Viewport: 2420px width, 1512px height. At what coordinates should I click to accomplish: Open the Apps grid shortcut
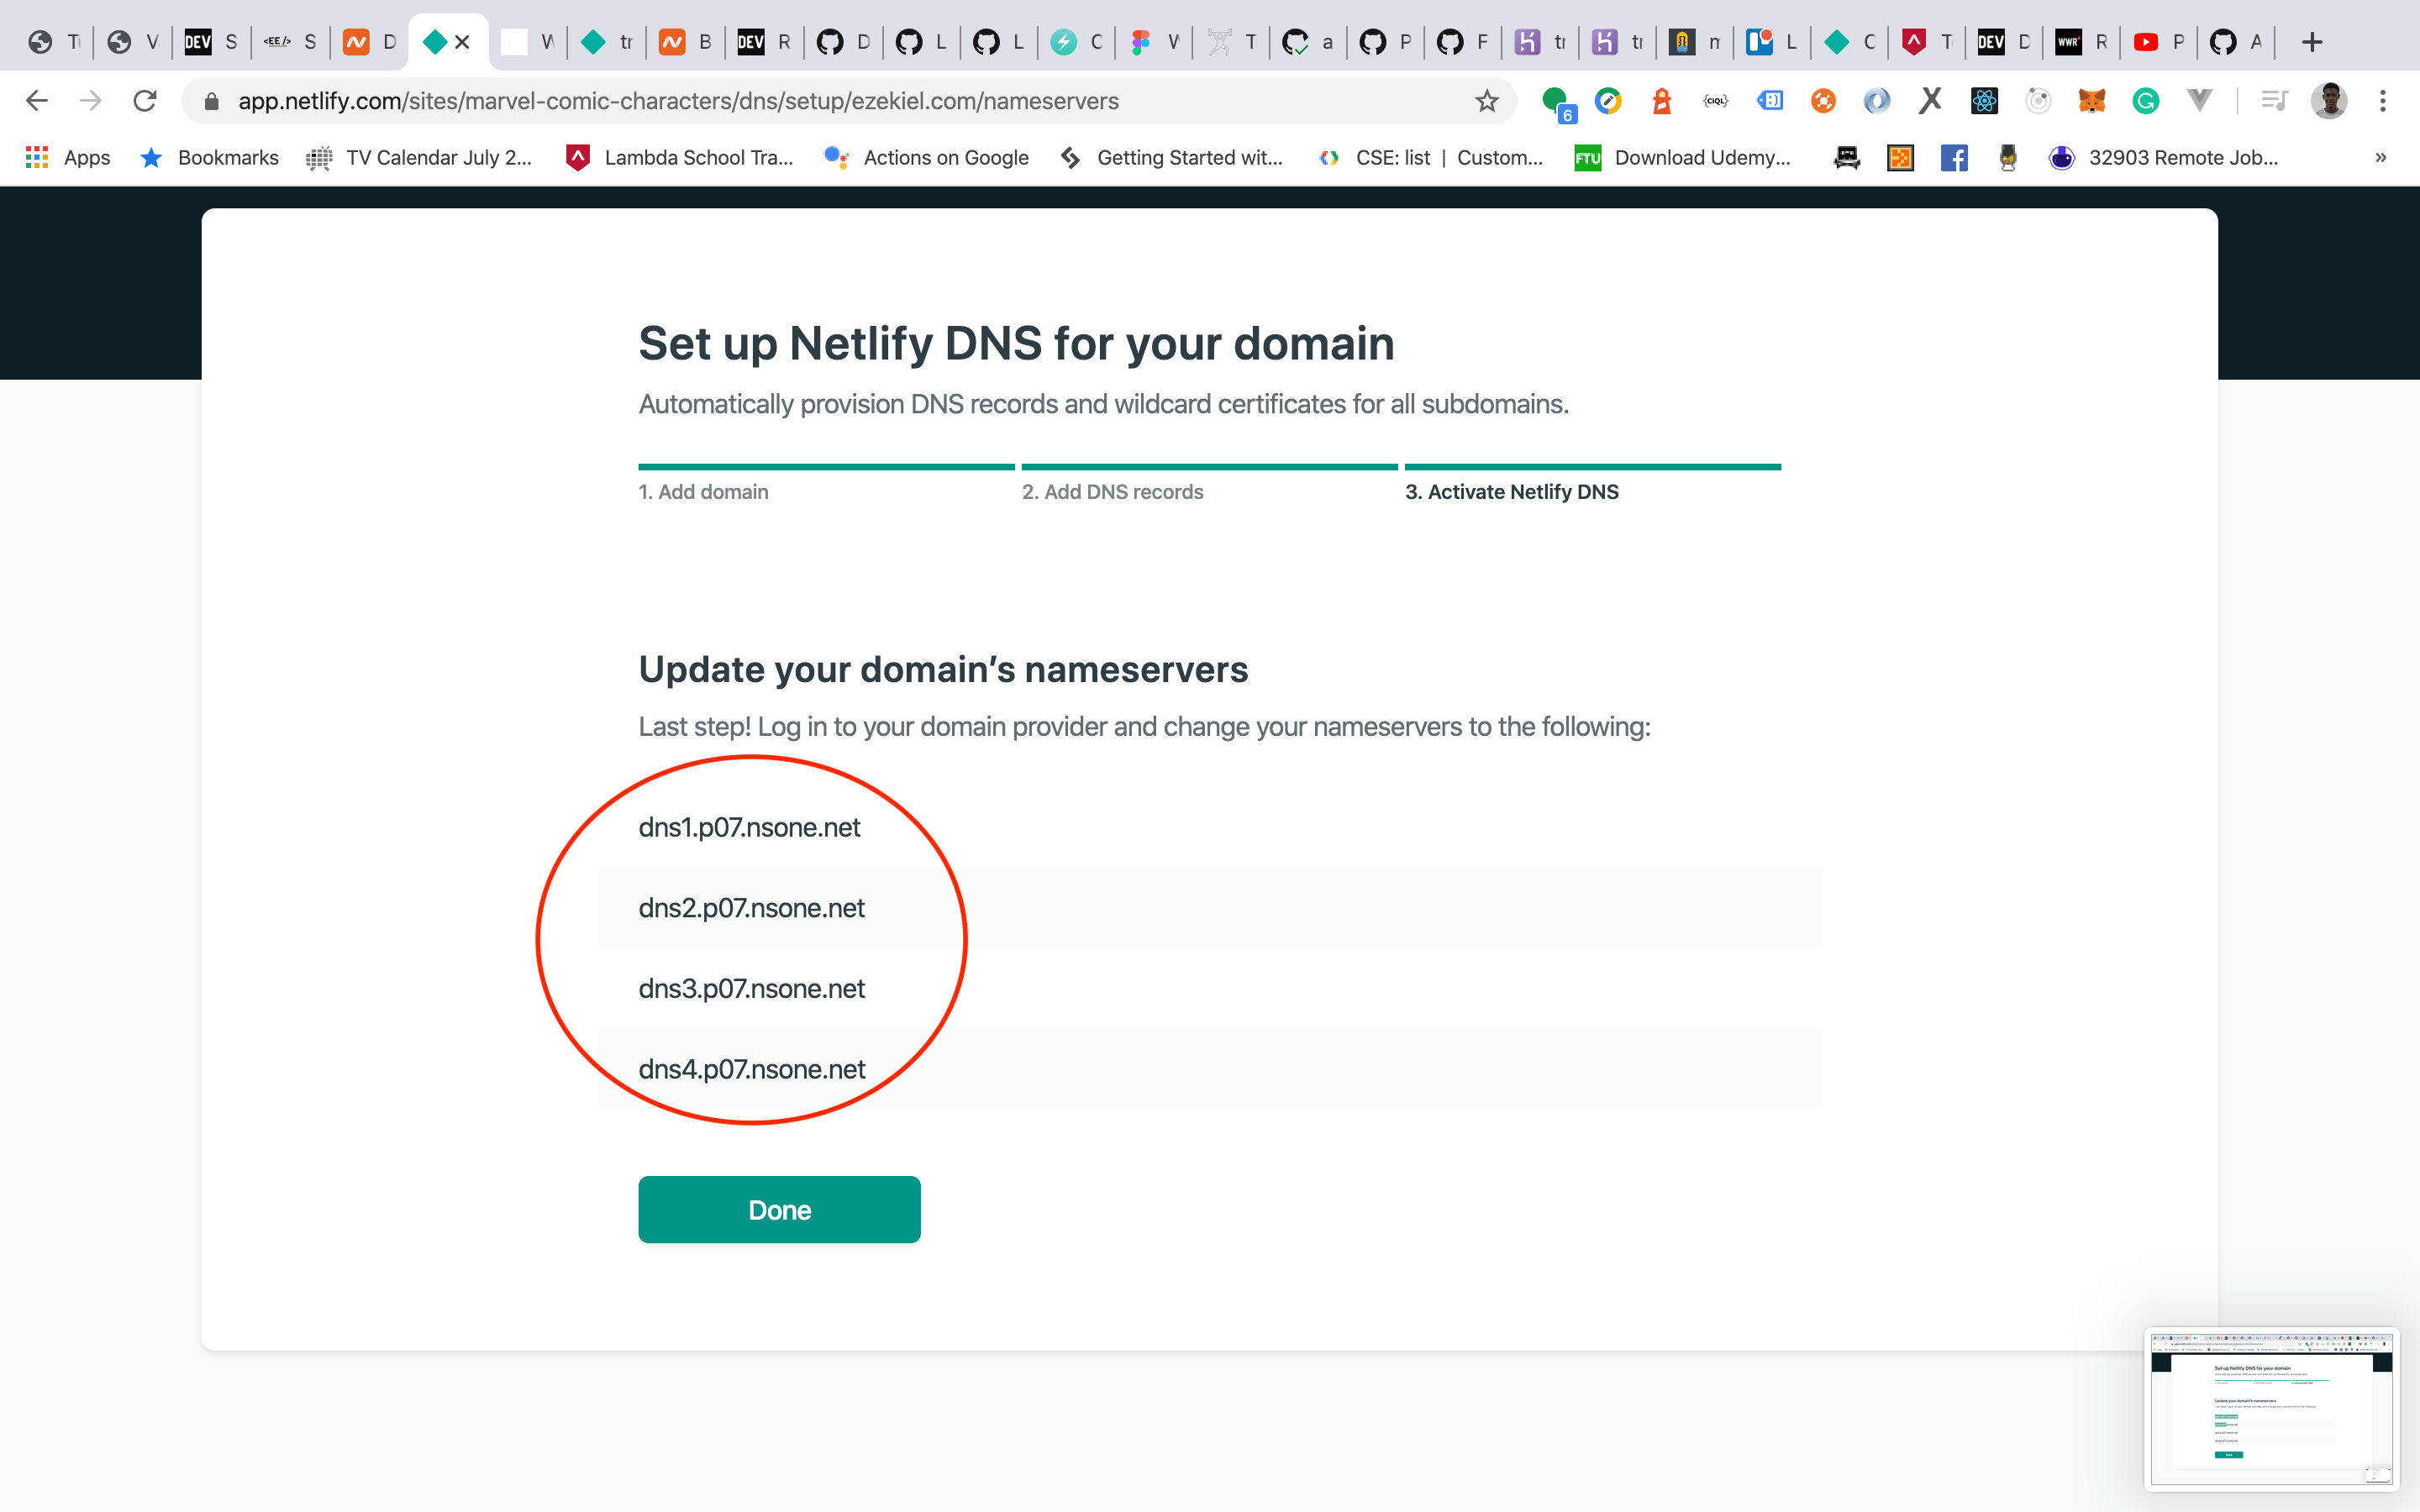pyautogui.click(x=68, y=157)
